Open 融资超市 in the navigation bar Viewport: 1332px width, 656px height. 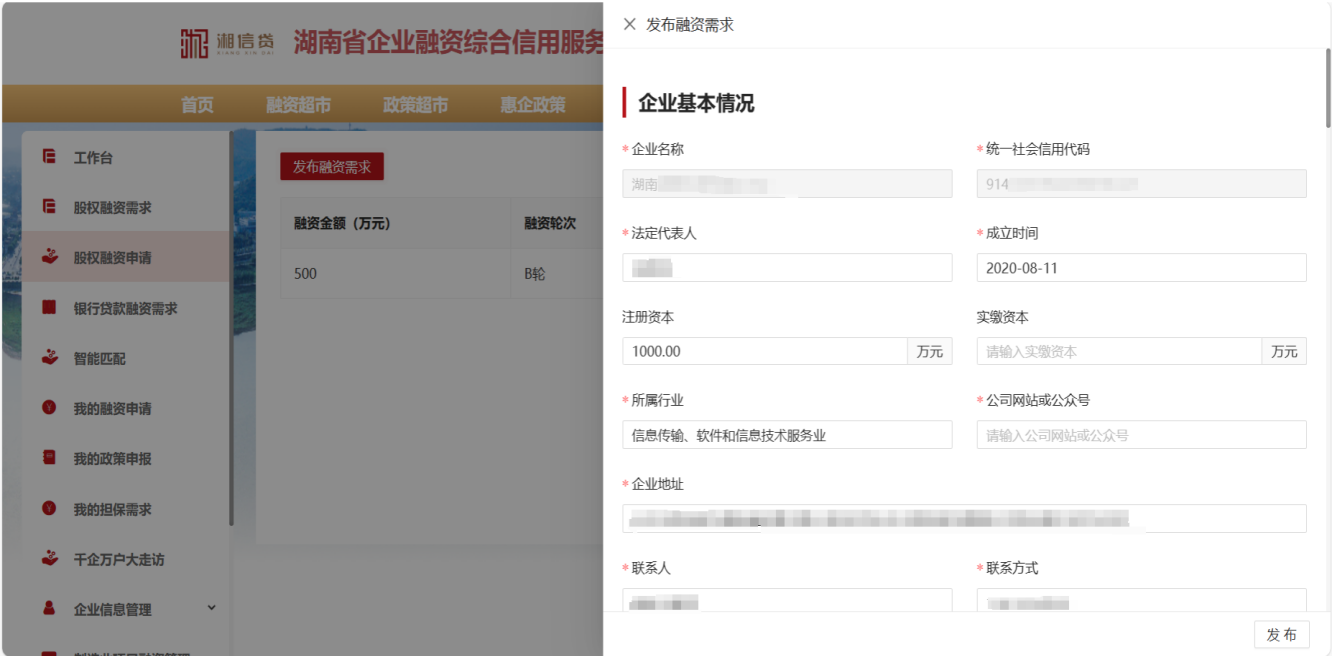(298, 105)
